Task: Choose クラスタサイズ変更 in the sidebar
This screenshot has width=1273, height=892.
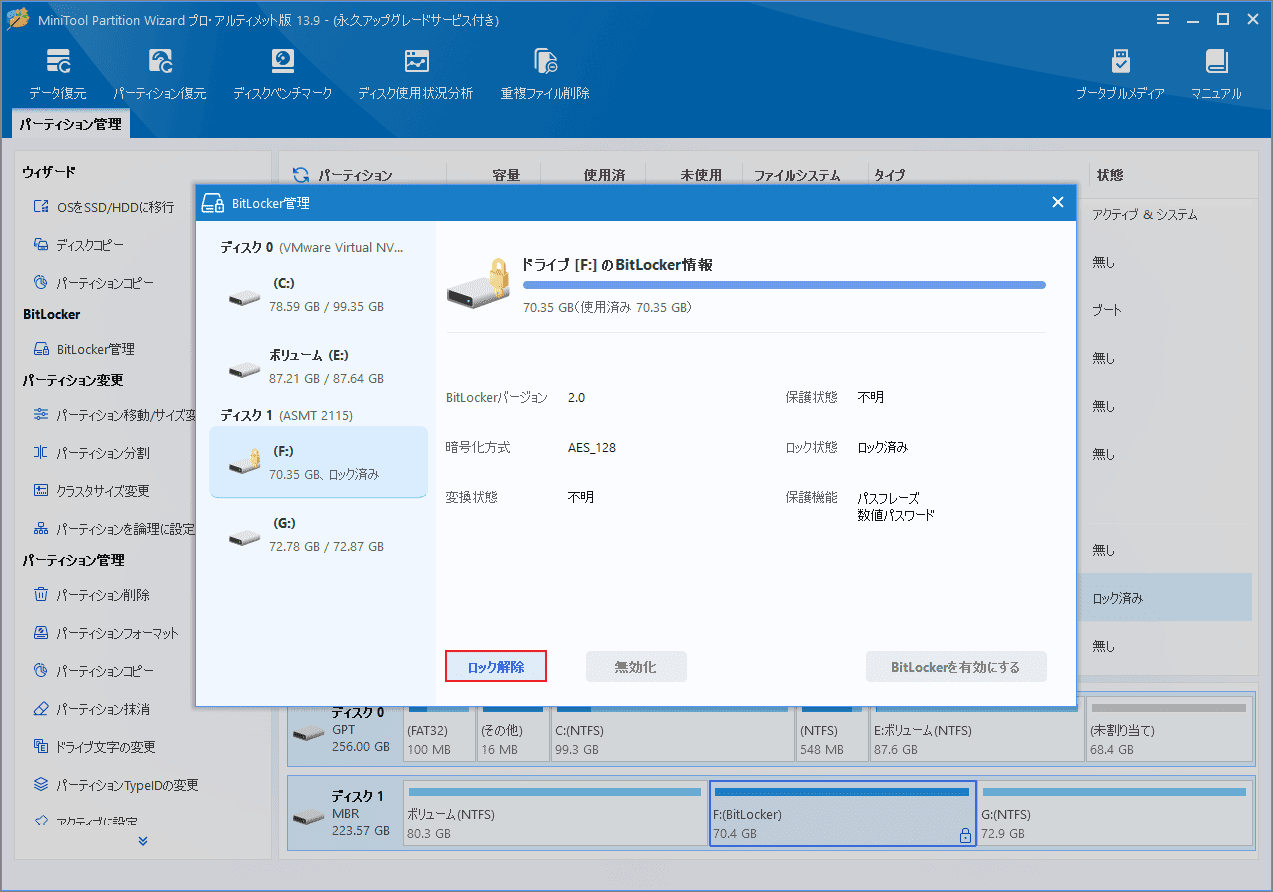Action: point(91,491)
